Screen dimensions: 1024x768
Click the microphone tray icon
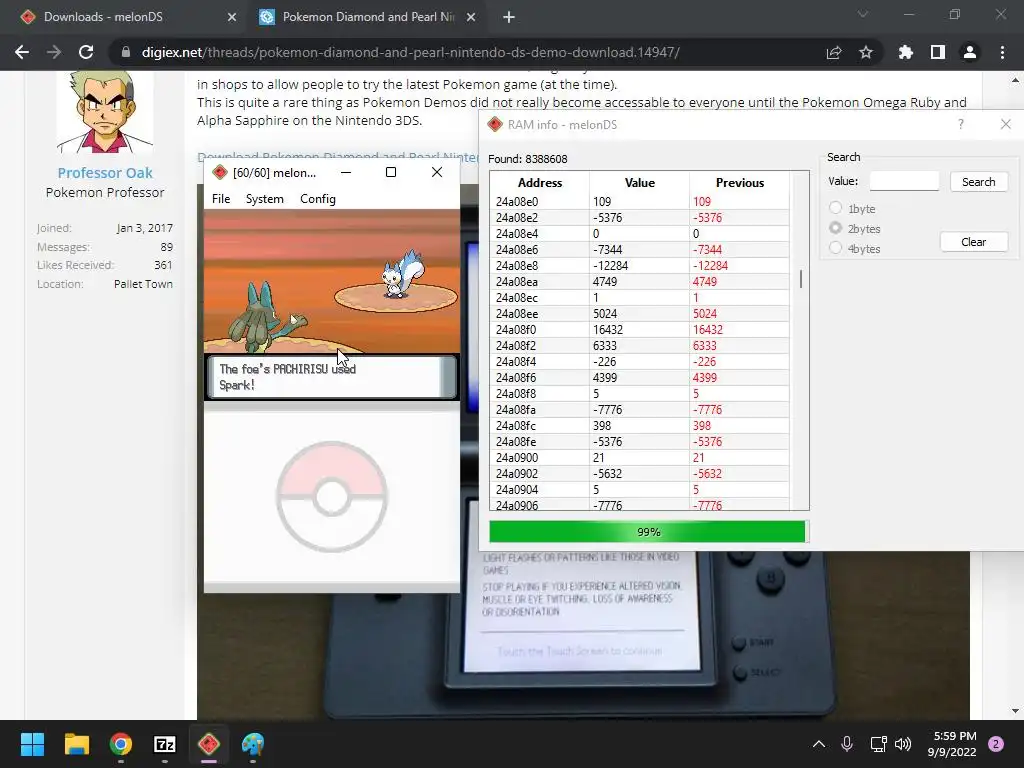(x=847, y=744)
